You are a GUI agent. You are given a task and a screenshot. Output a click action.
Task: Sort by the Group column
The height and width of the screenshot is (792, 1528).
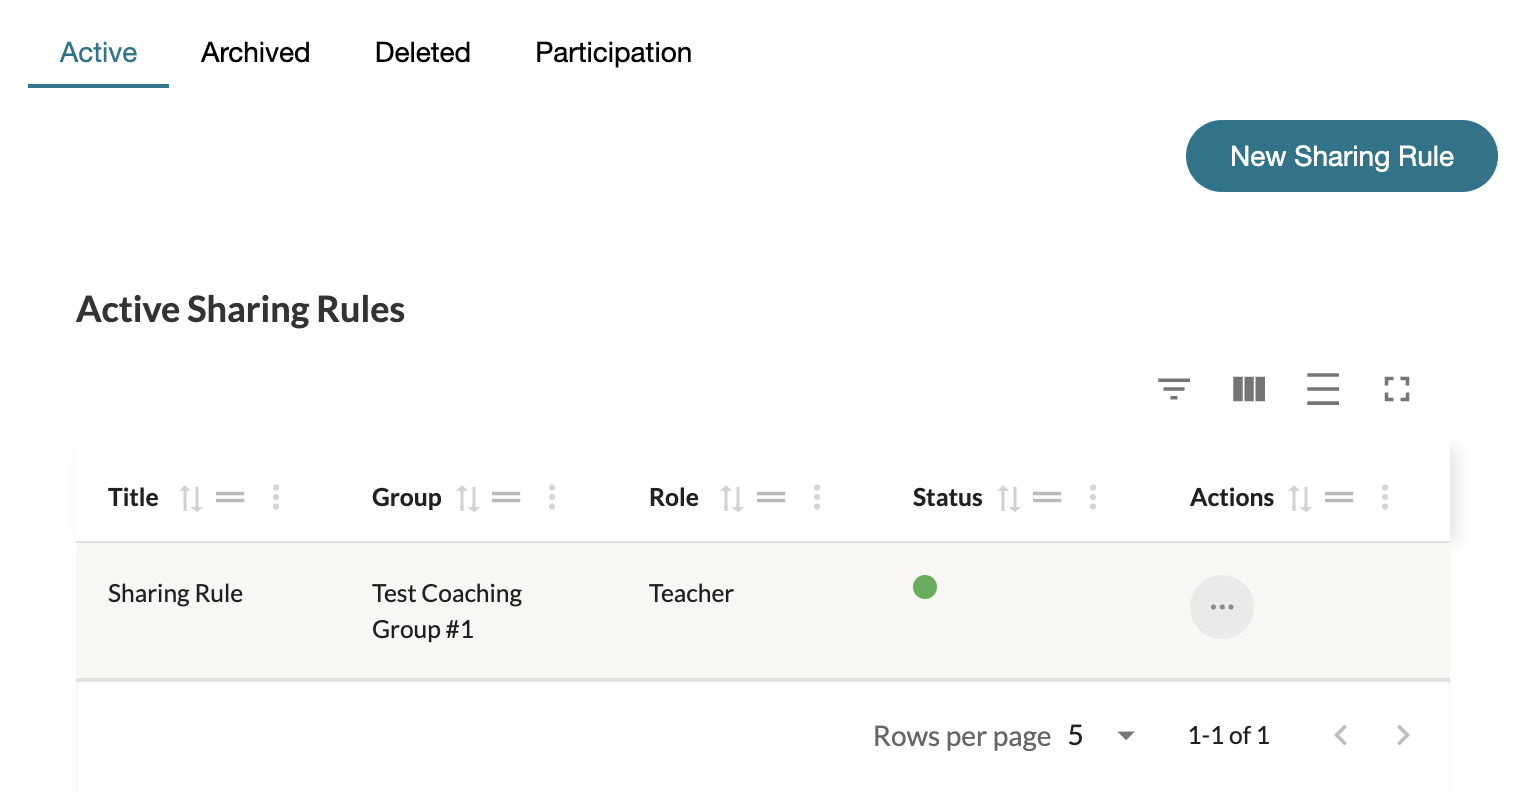(x=468, y=498)
